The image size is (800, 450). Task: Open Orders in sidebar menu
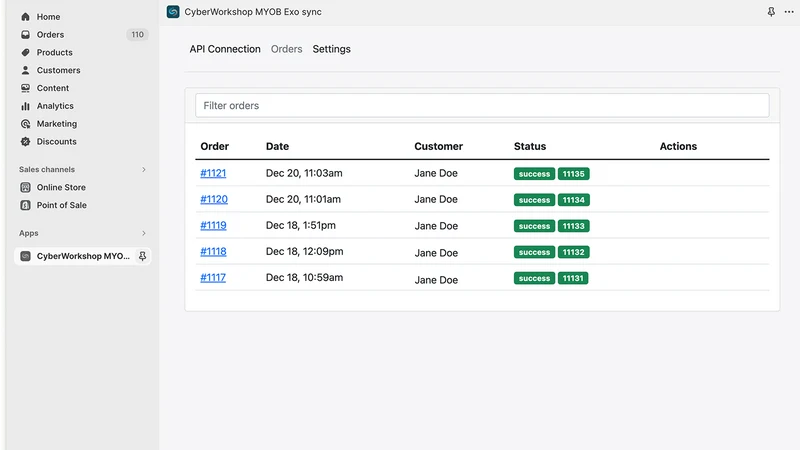(x=50, y=35)
